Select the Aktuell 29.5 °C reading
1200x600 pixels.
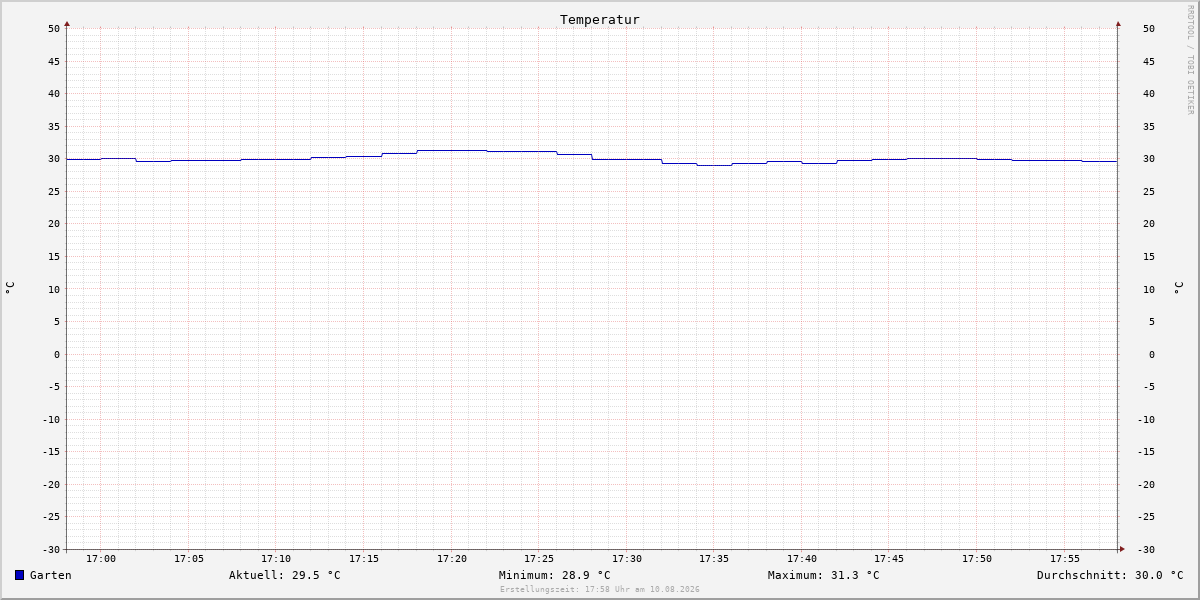coord(285,575)
